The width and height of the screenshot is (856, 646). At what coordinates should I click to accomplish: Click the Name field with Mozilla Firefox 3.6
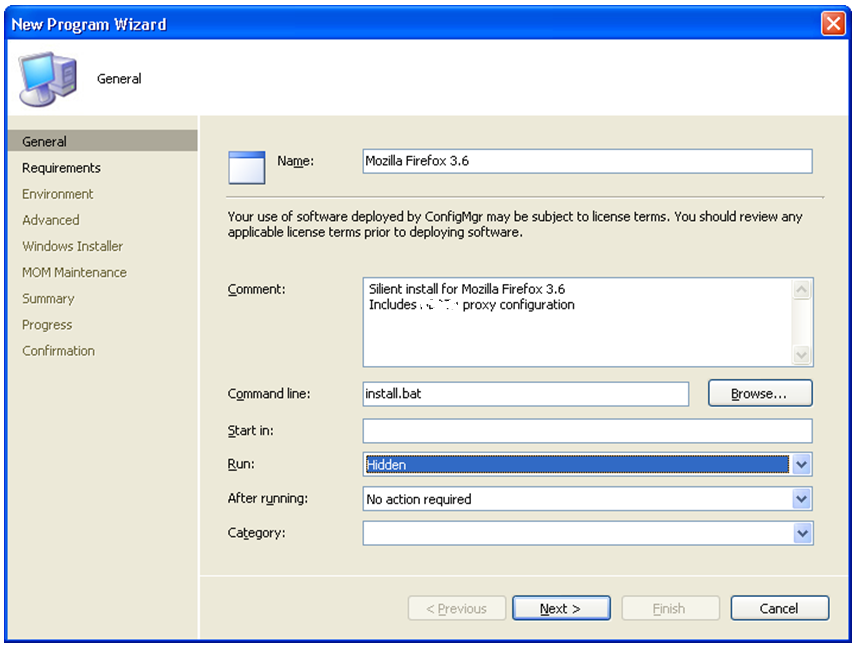coord(587,161)
